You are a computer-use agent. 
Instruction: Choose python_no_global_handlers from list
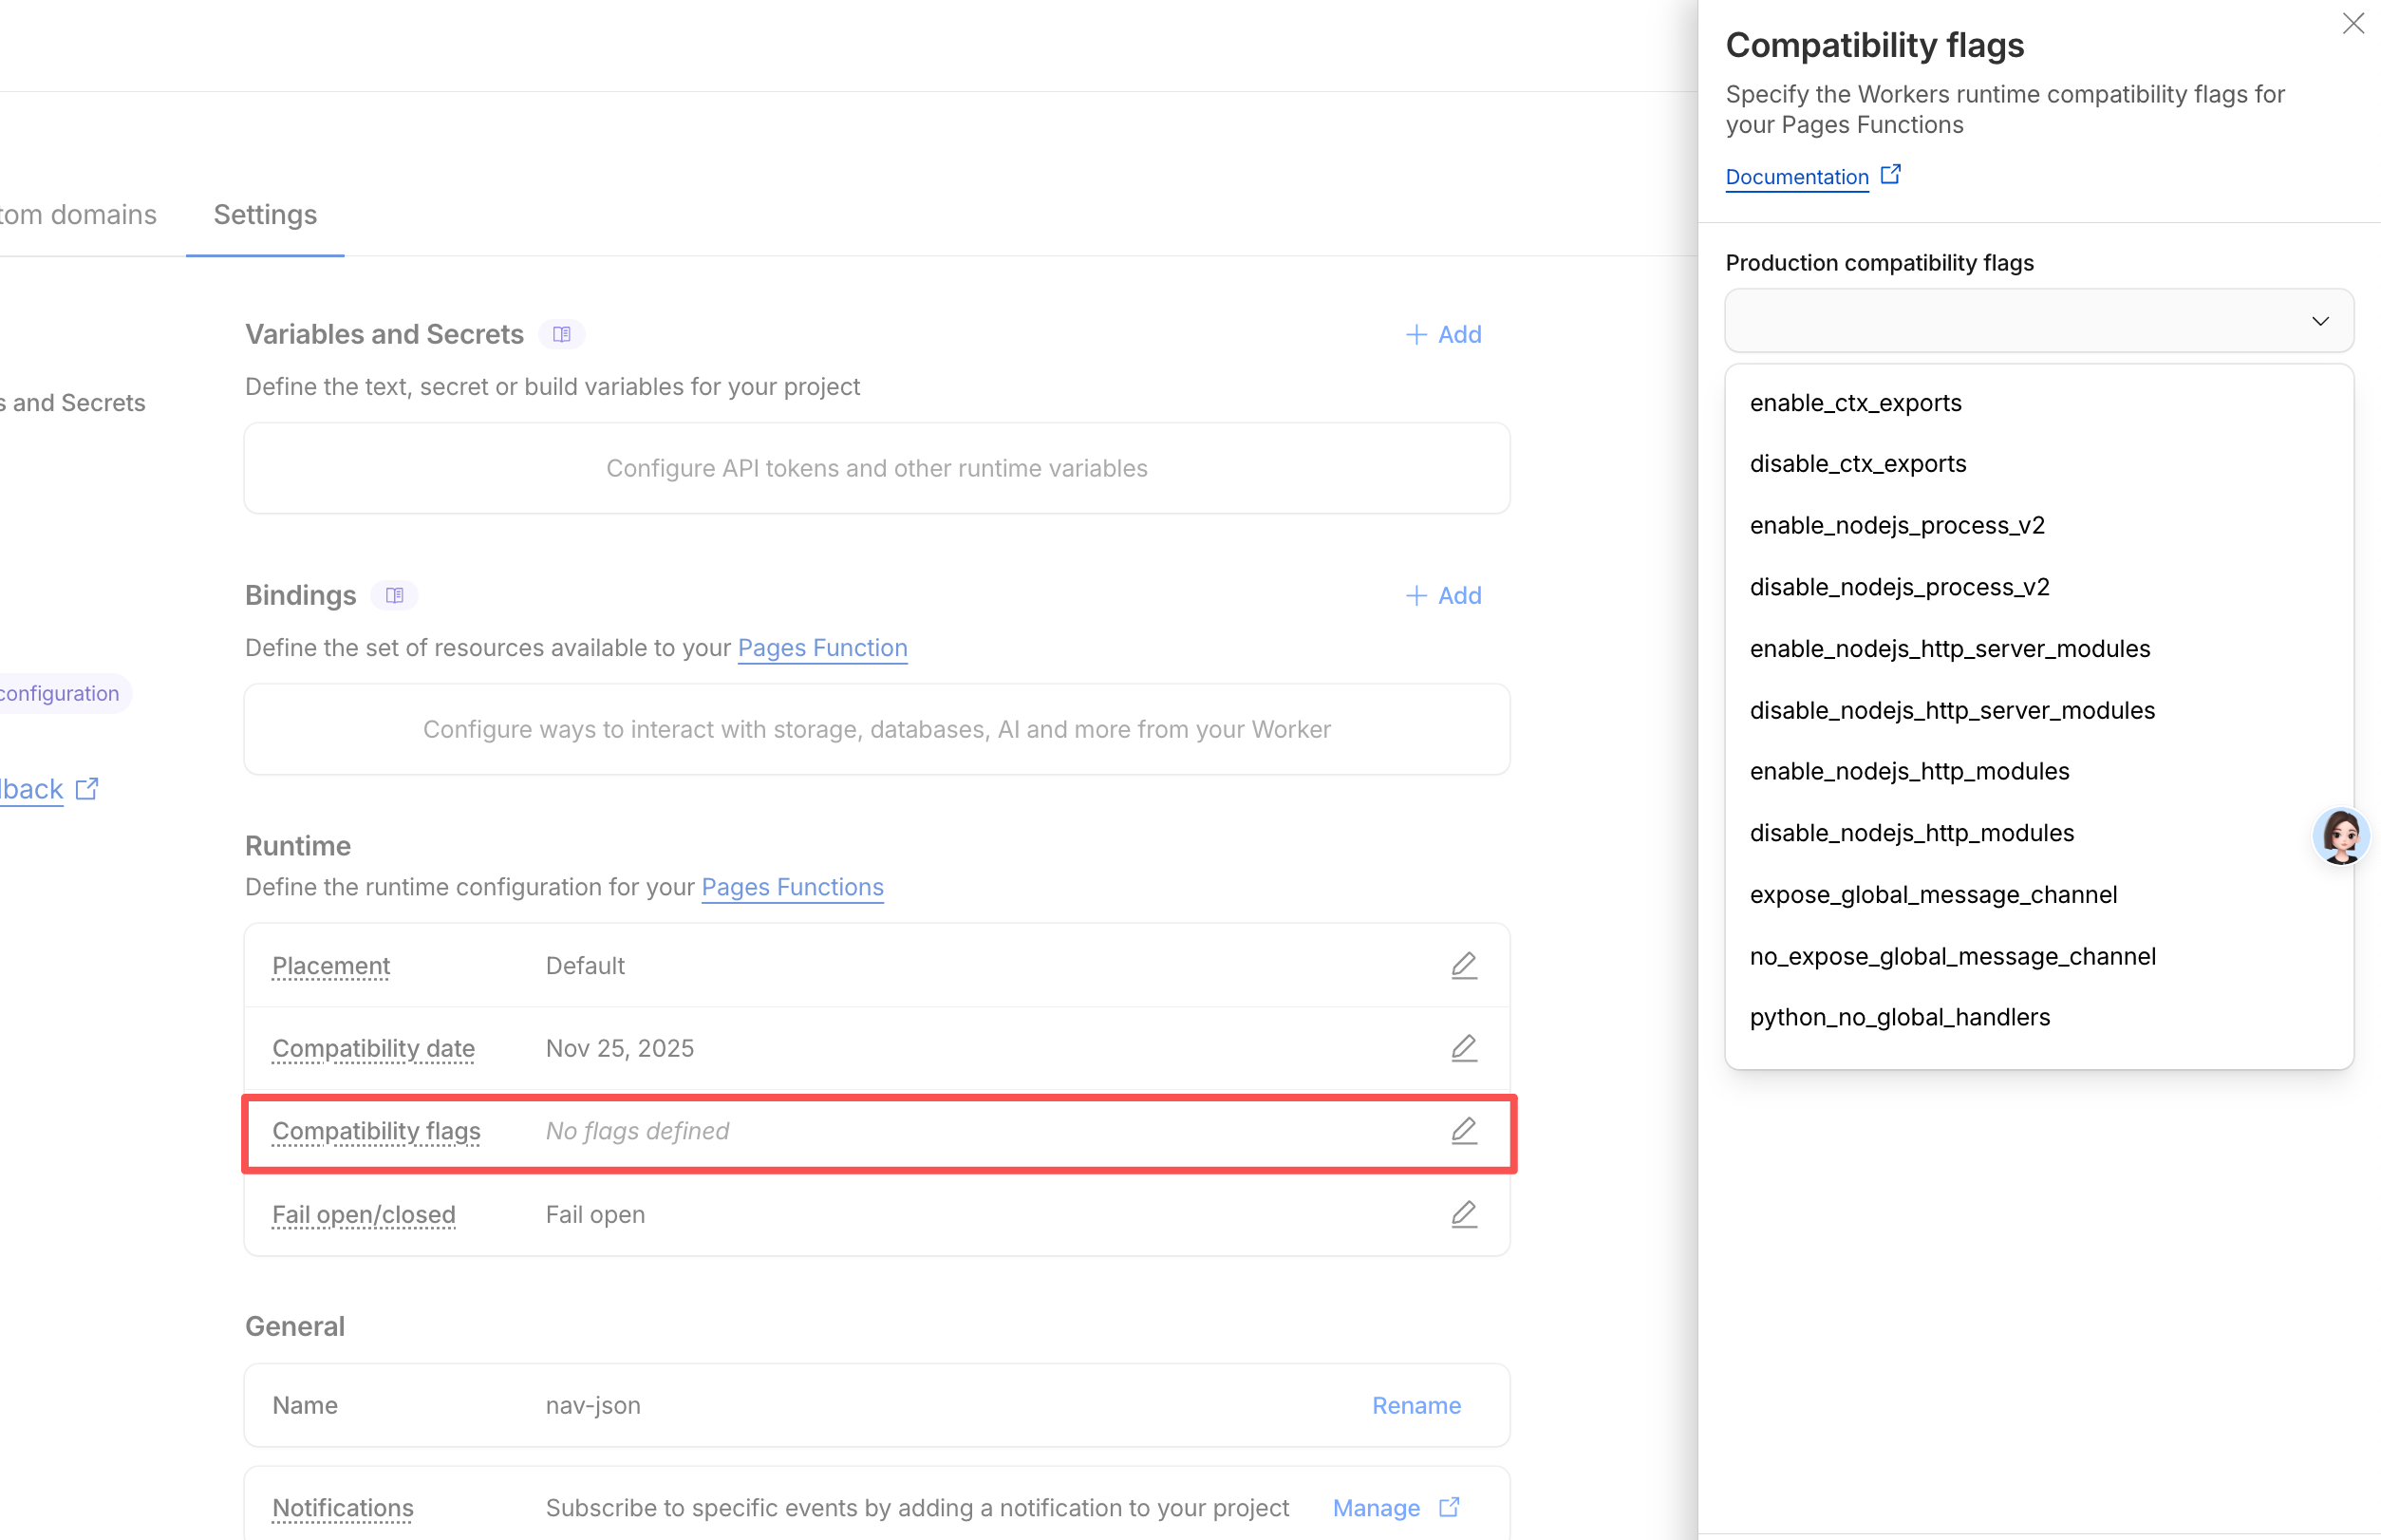click(1899, 1017)
